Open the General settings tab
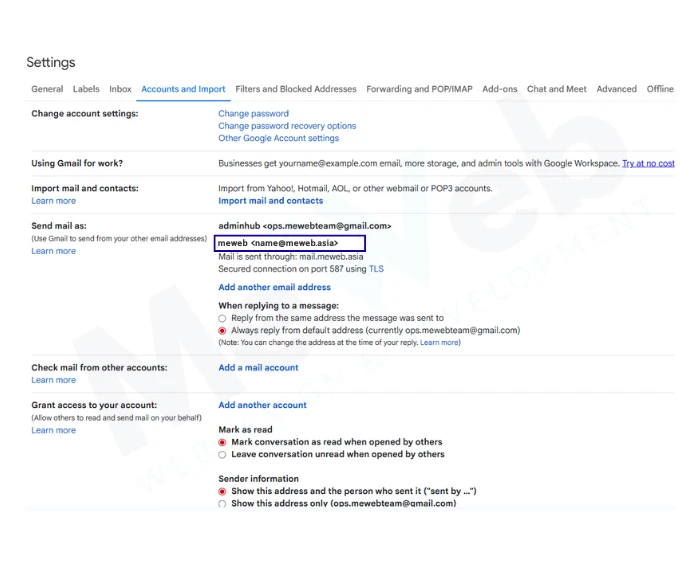Image resolution: width=700 pixels, height=570 pixels. (47, 89)
